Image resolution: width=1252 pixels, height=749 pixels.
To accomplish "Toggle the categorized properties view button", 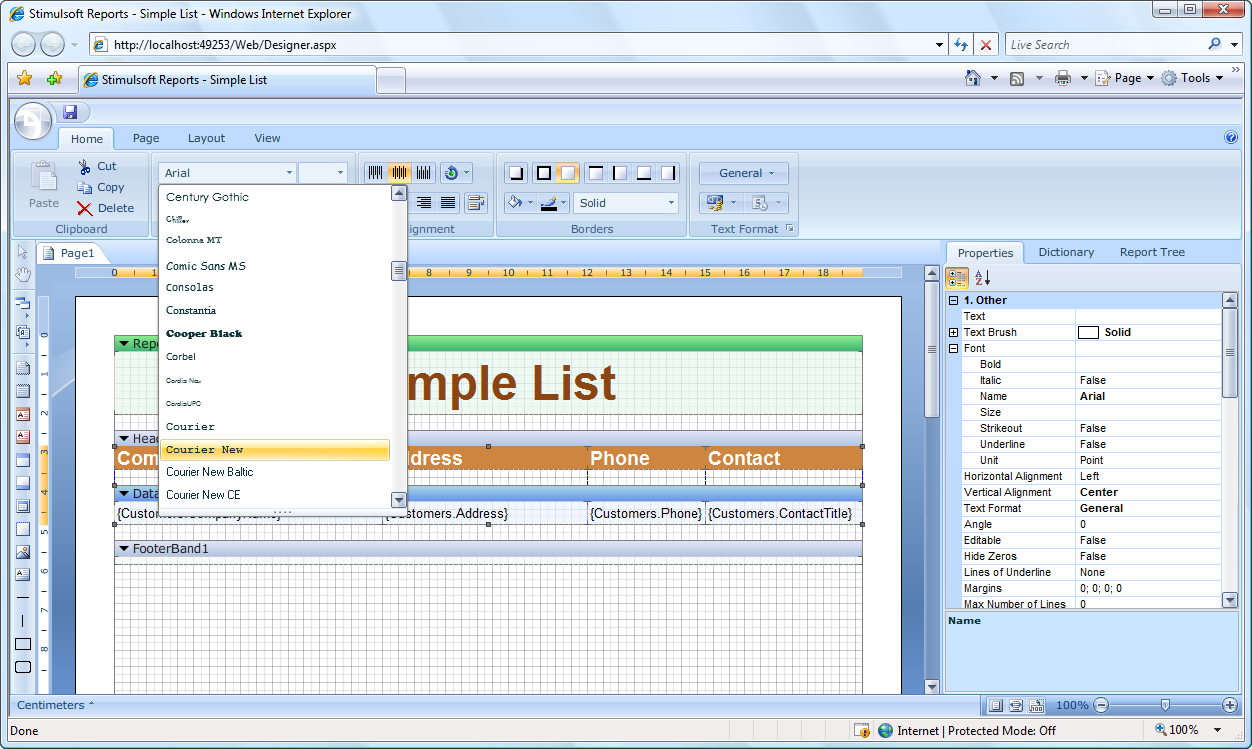I will pyautogui.click(x=957, y=278).
